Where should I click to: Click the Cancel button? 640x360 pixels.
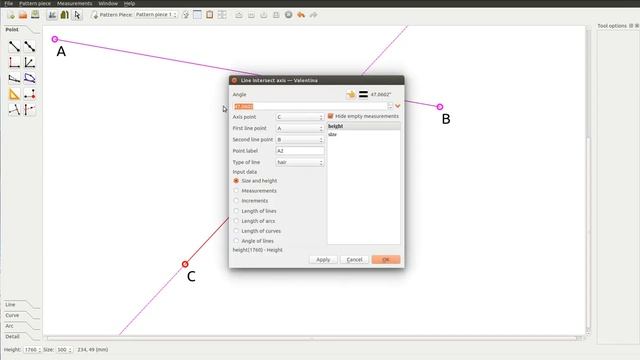[354, 260]
